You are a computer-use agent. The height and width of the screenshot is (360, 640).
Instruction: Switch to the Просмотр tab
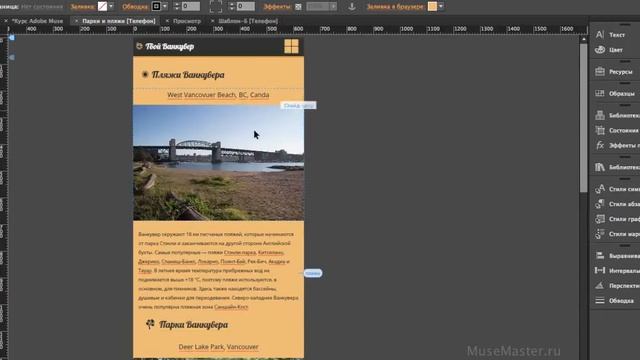pos(187,21)
